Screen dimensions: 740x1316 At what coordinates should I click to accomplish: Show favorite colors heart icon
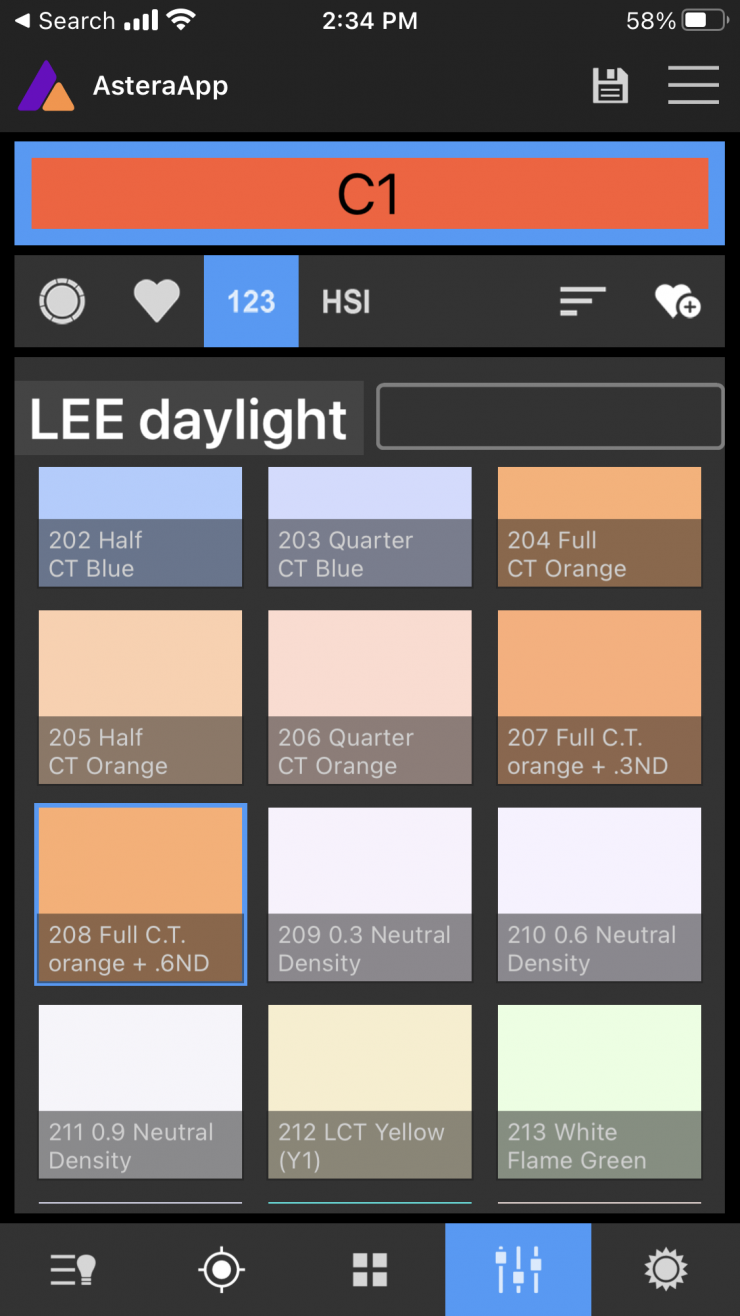[157, 301]
